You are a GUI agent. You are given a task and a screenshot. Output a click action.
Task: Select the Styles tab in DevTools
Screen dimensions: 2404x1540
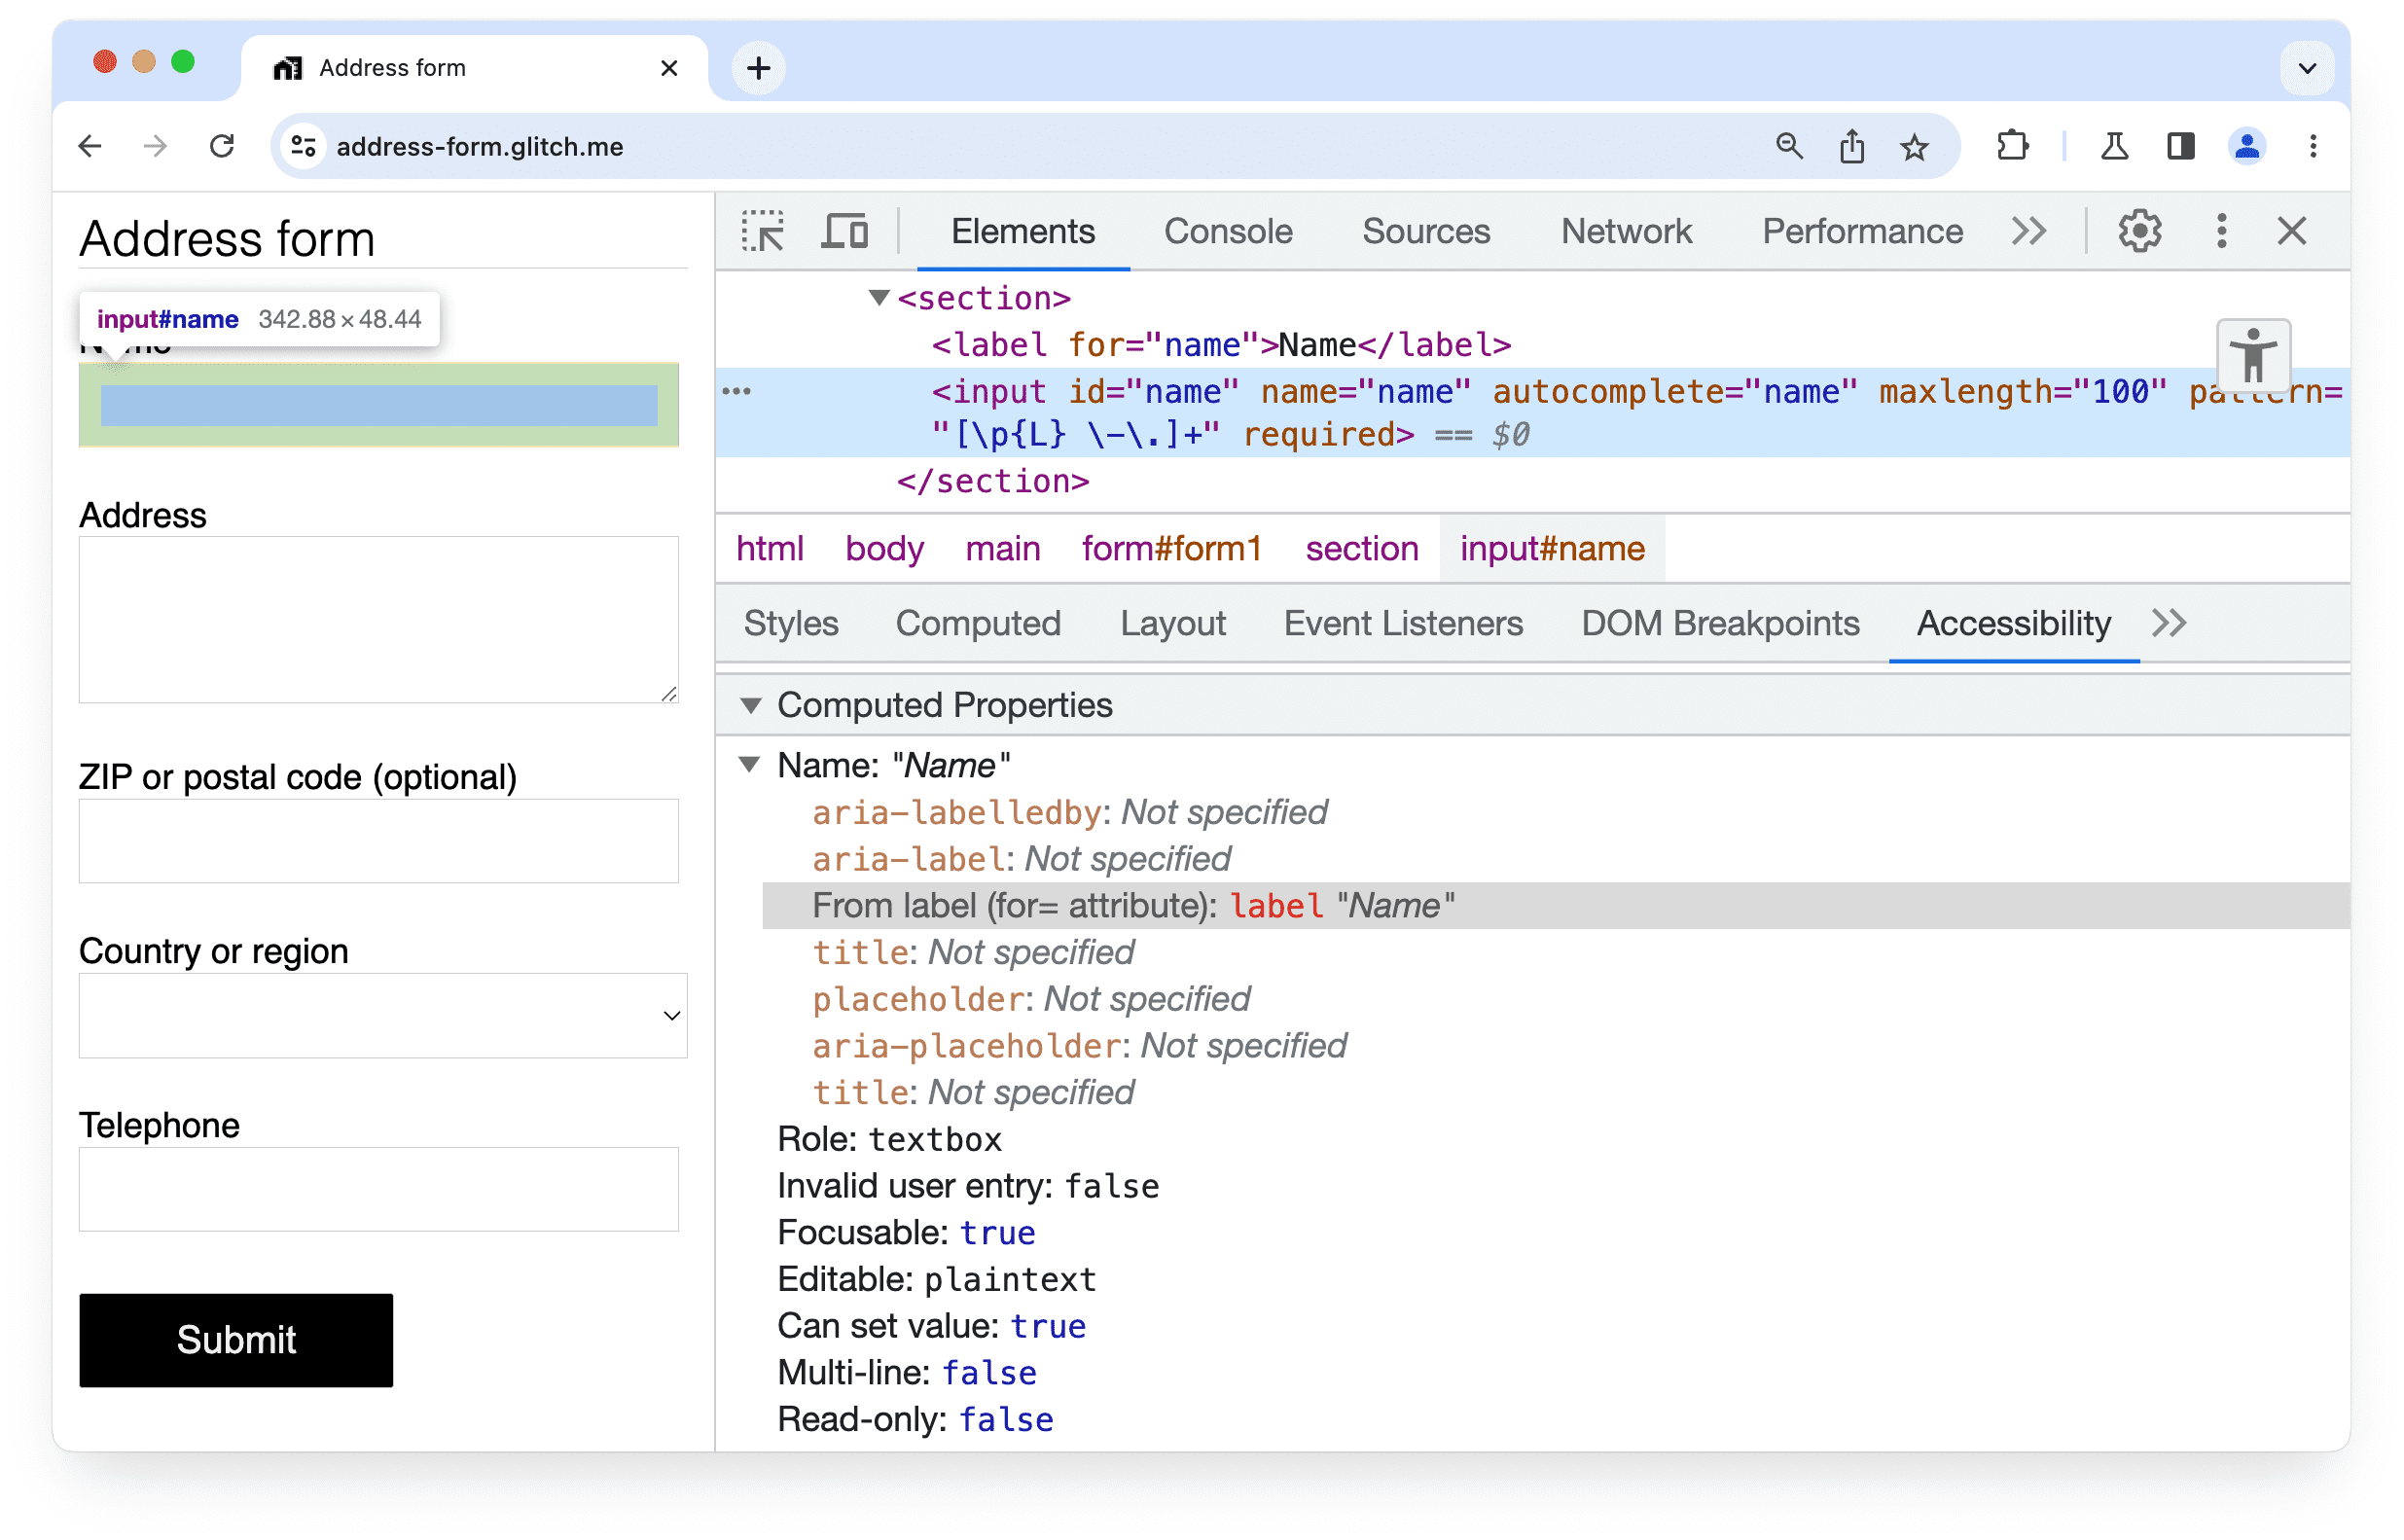(792, 624)
